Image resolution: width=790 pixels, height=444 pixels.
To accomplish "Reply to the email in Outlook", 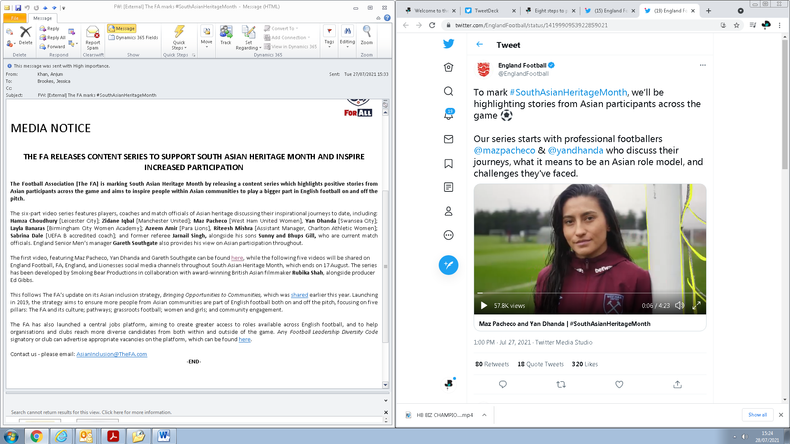I will (49, 29).
